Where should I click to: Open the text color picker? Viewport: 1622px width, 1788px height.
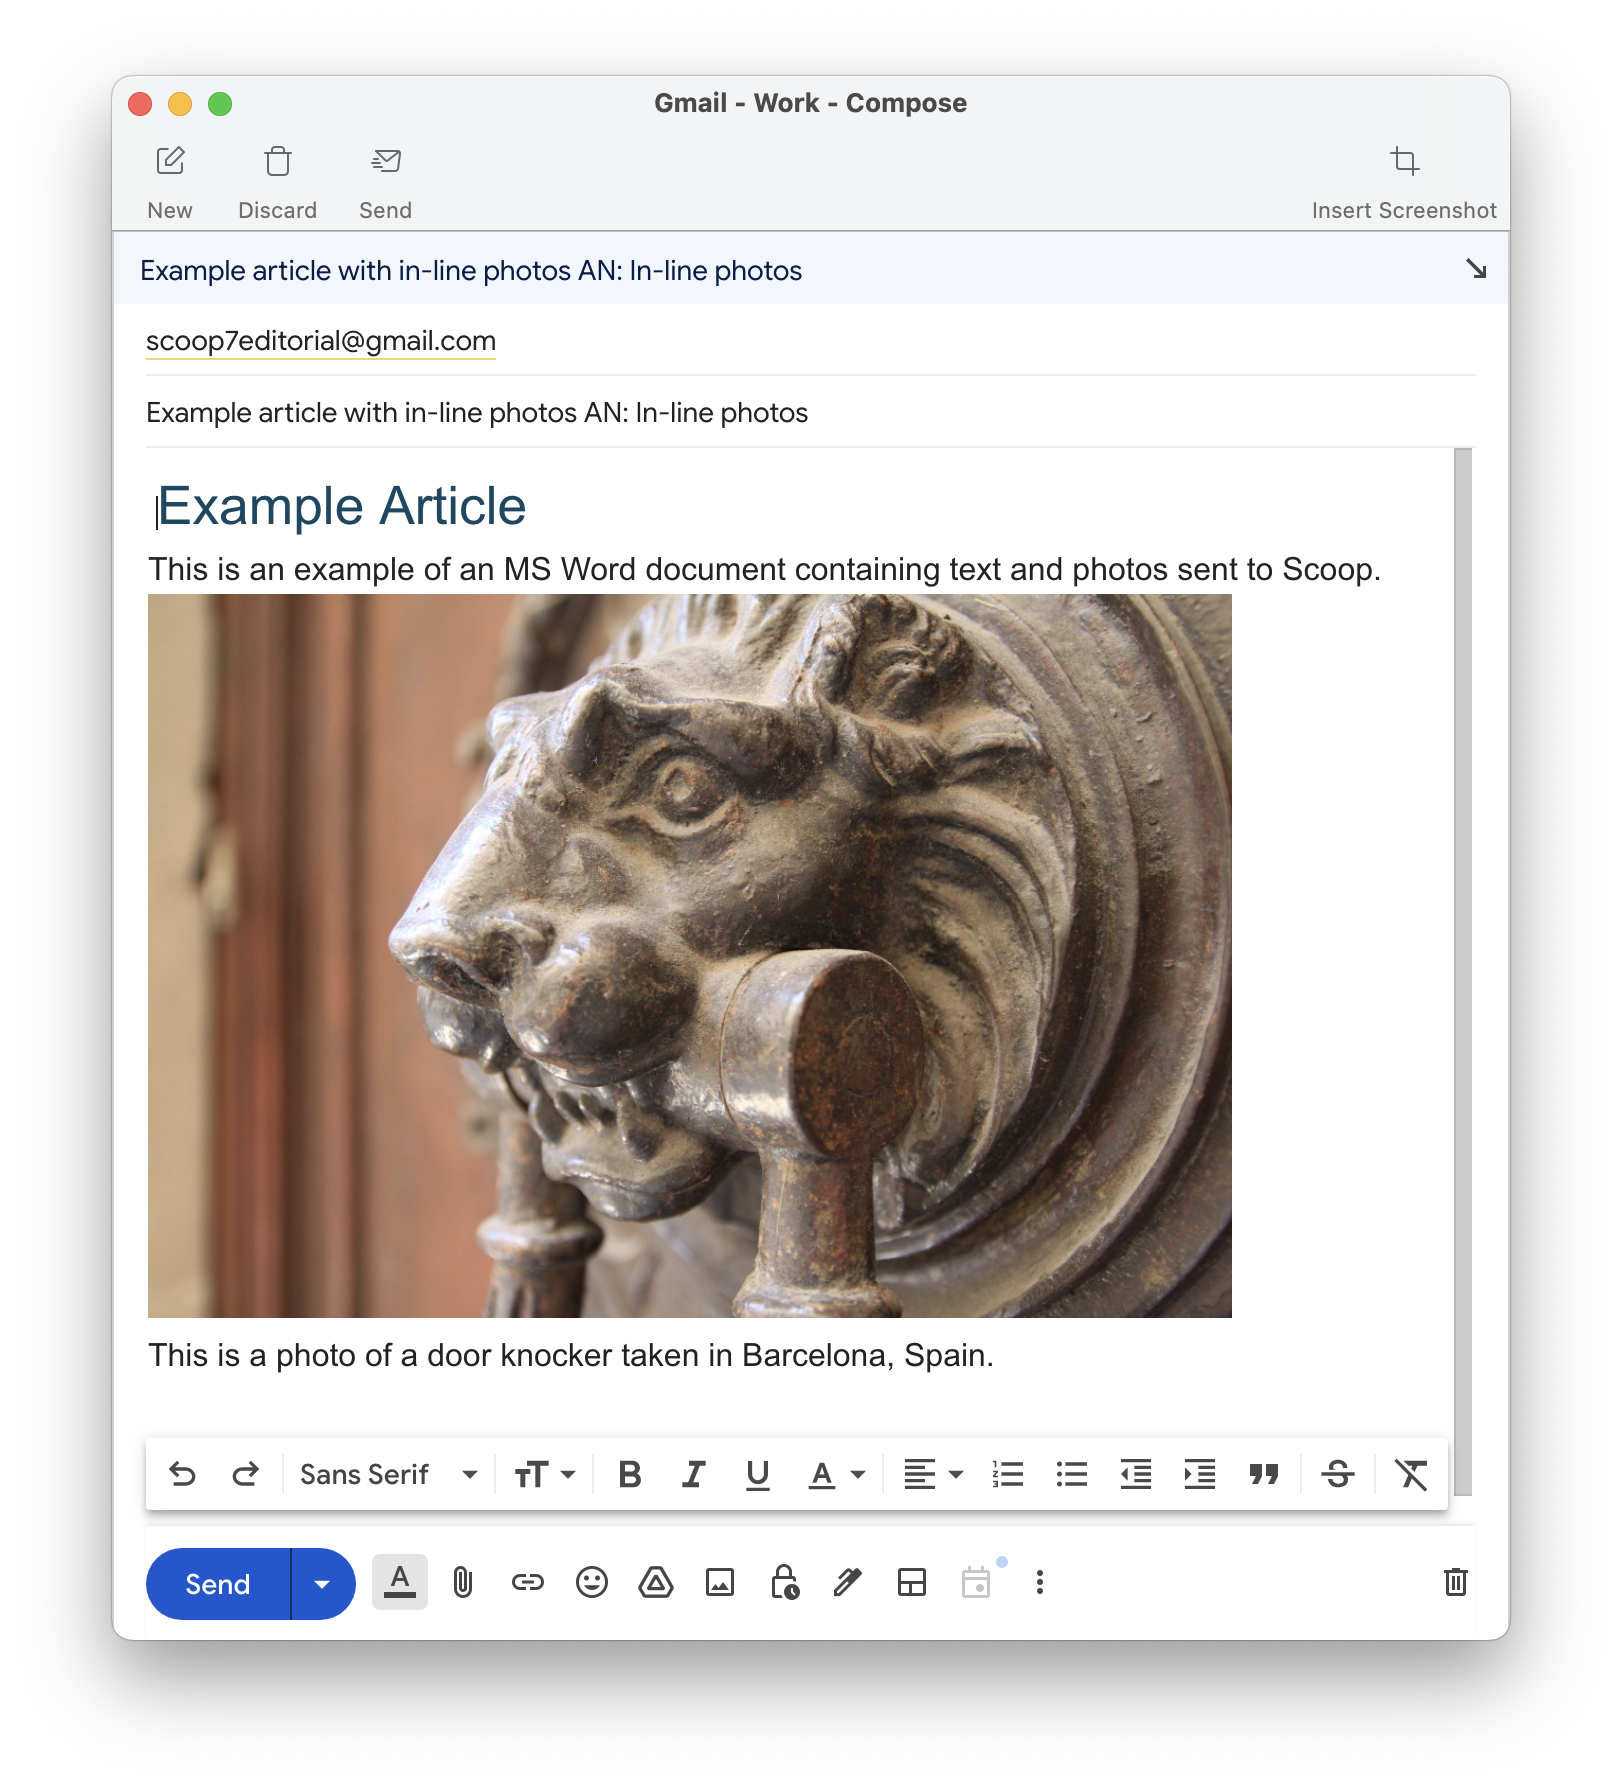[835, 1474]
